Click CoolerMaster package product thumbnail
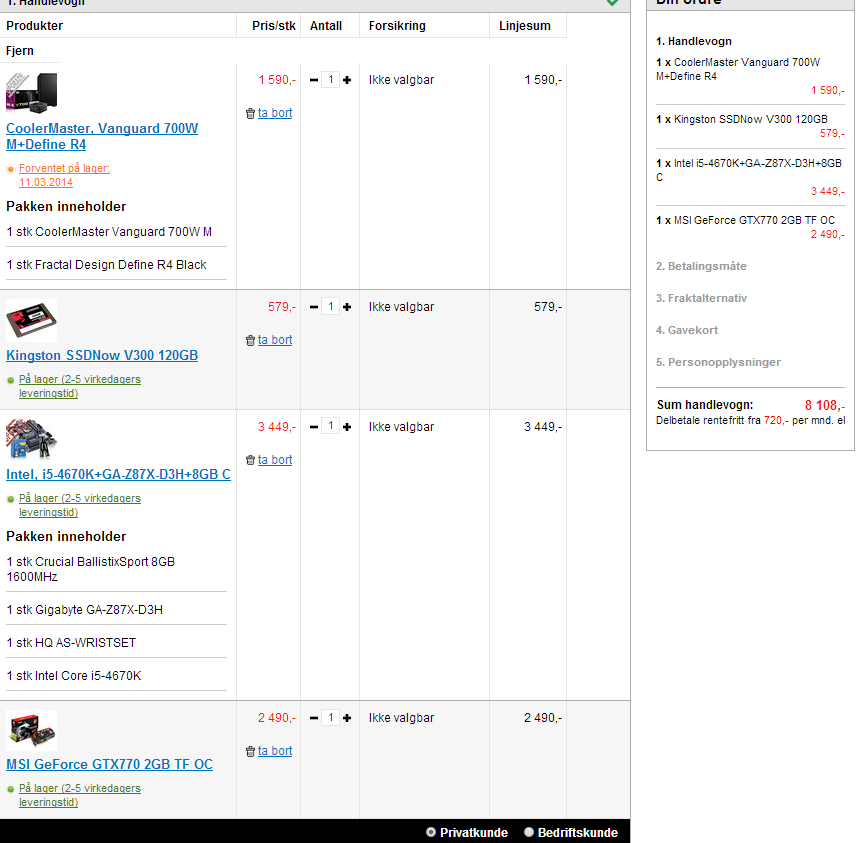 tap(31, 92)
